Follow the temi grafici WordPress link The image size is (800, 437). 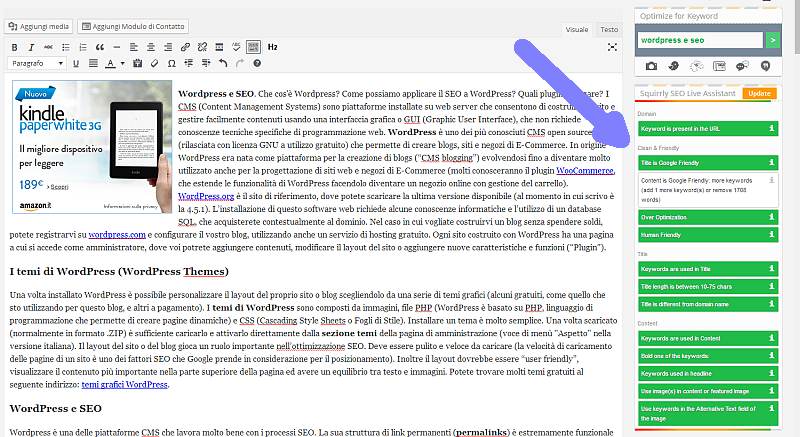tap(124, 384)
